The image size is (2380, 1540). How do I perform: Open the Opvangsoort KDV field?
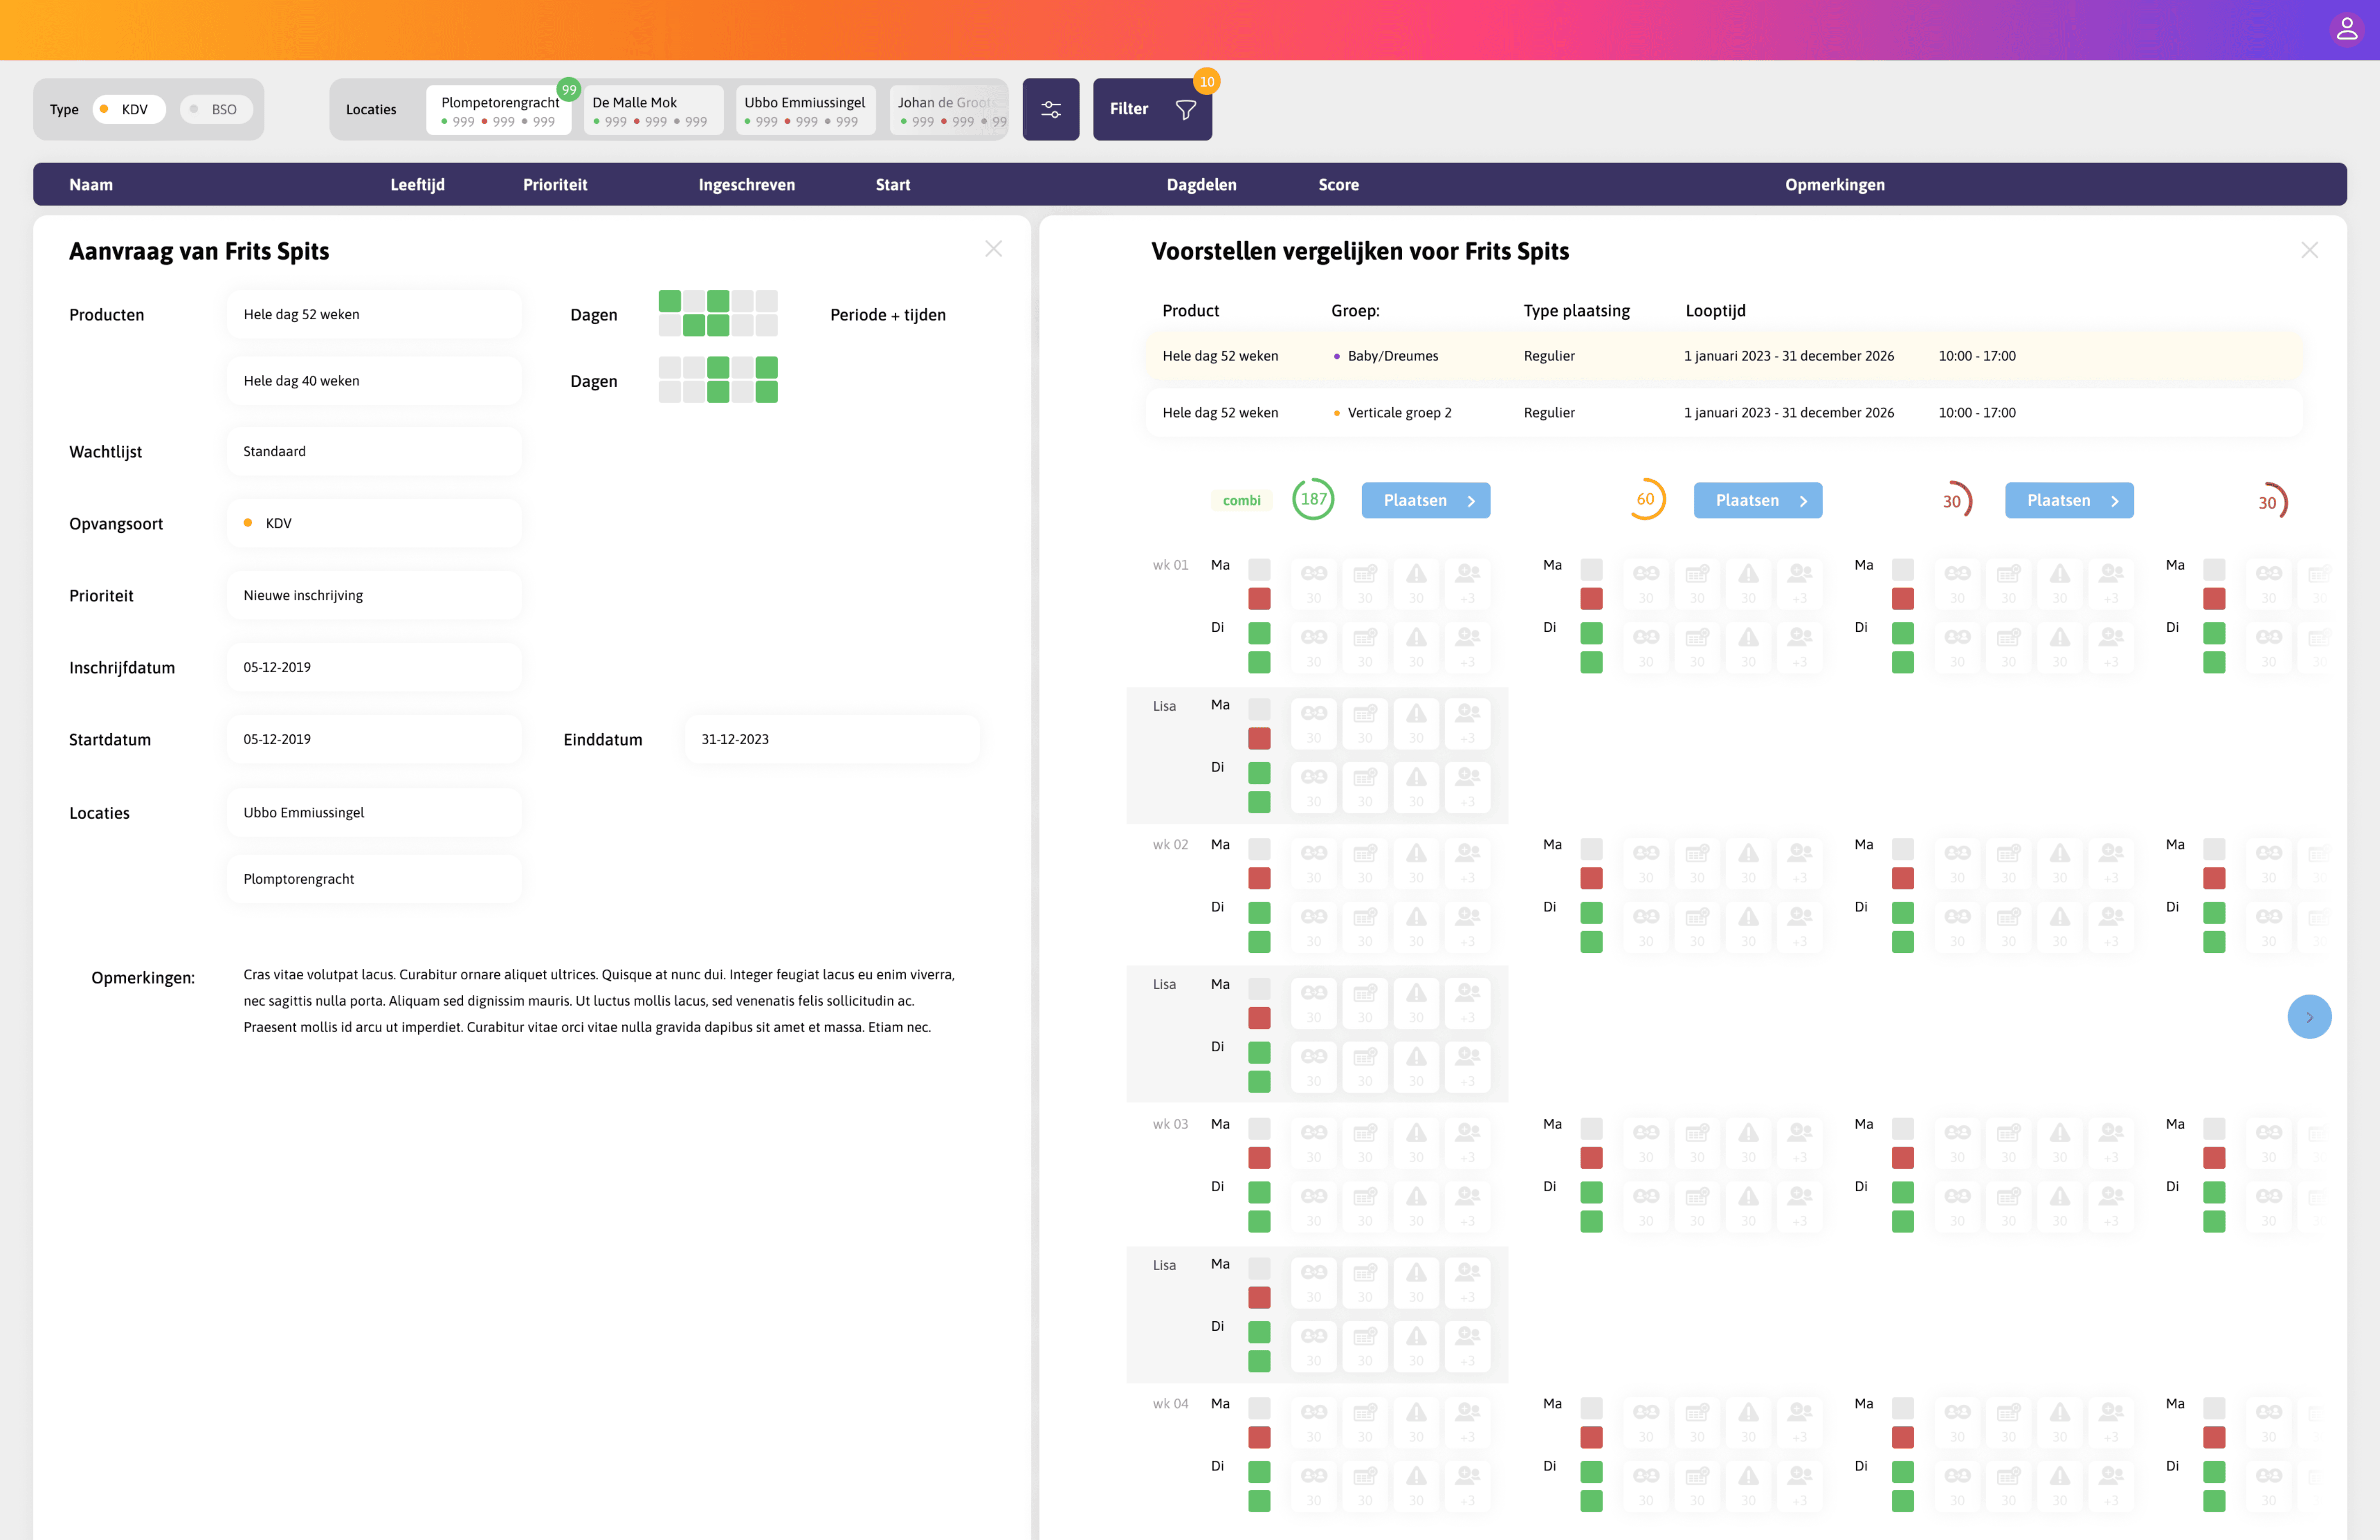point(374,523)
